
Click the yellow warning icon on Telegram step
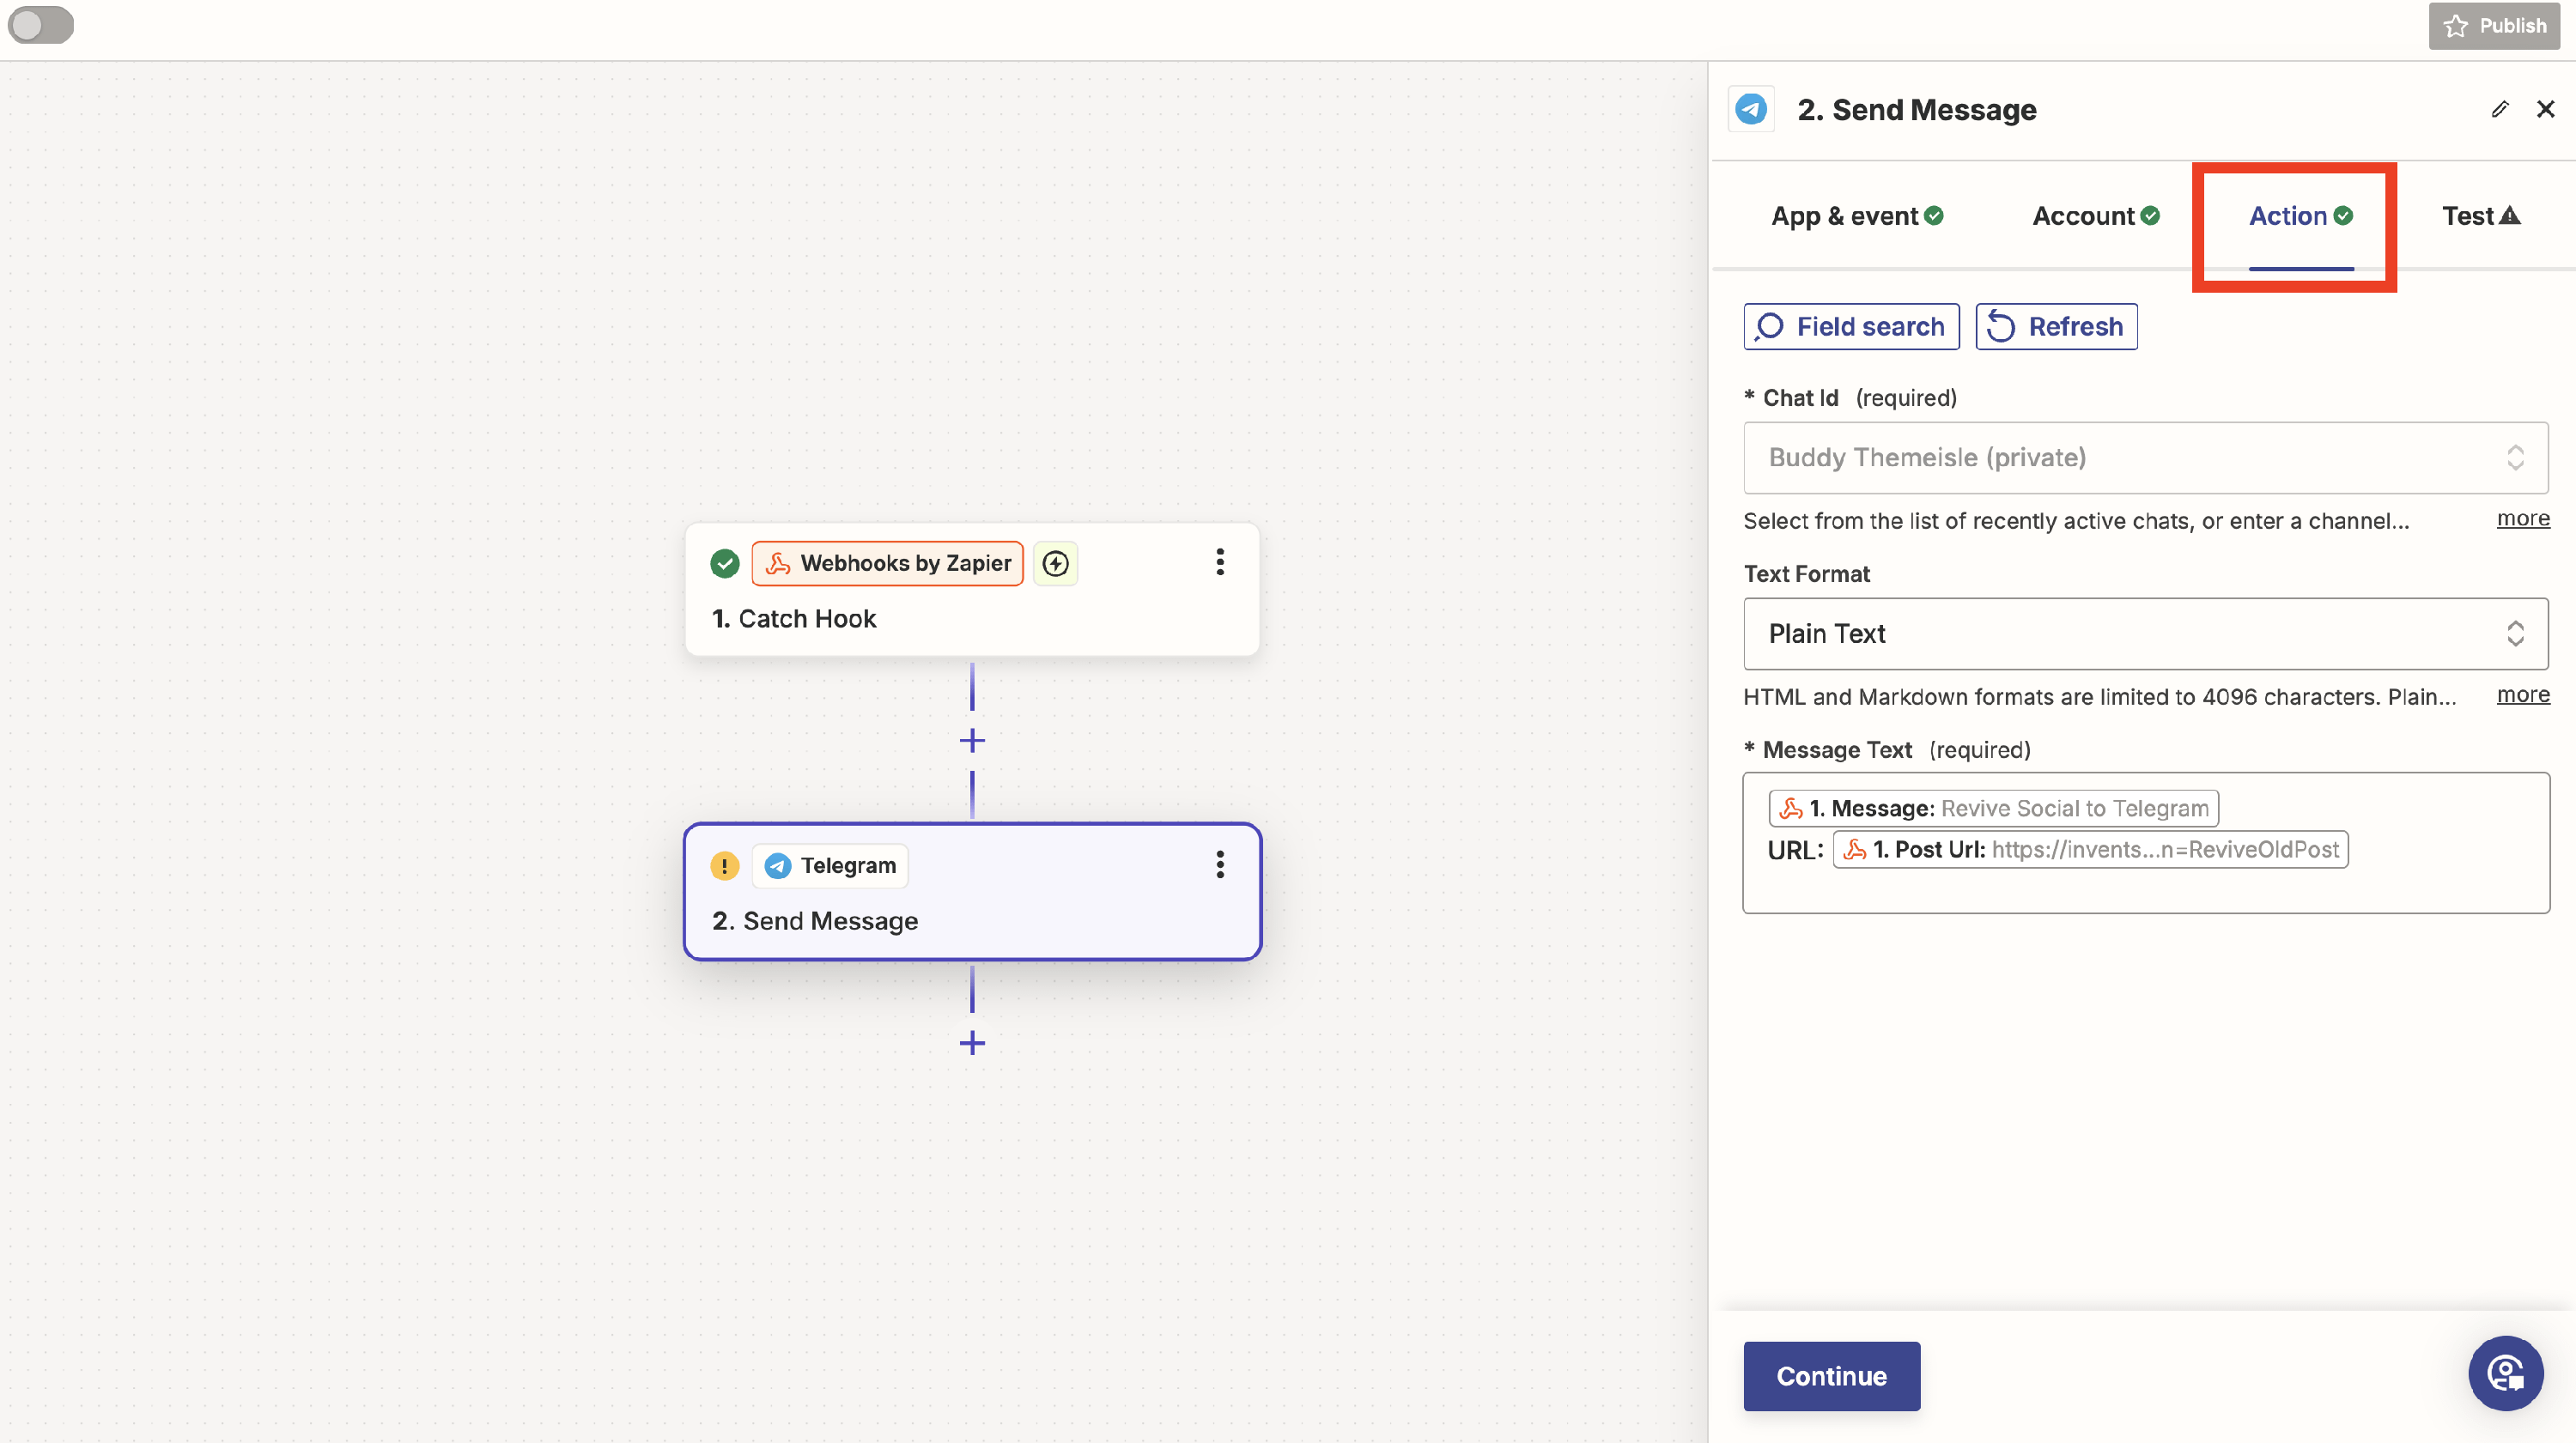pos(724,865)
